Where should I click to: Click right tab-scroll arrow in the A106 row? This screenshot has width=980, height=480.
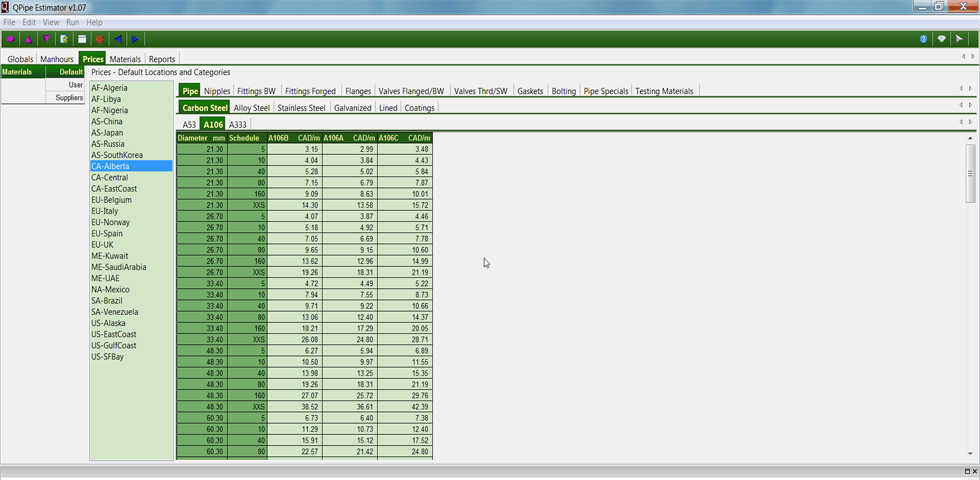click(x=970, y=122)
